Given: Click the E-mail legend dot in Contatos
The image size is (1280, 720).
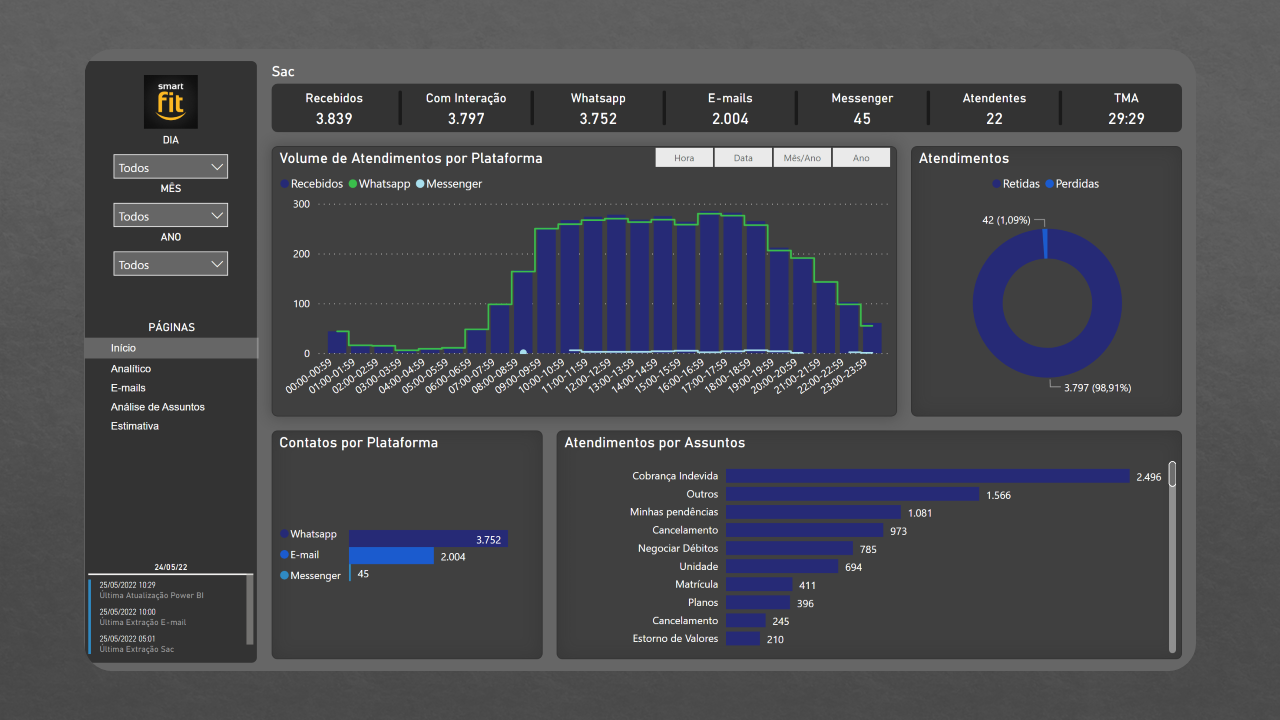Looking at the screenshot, I should (284, 554).
